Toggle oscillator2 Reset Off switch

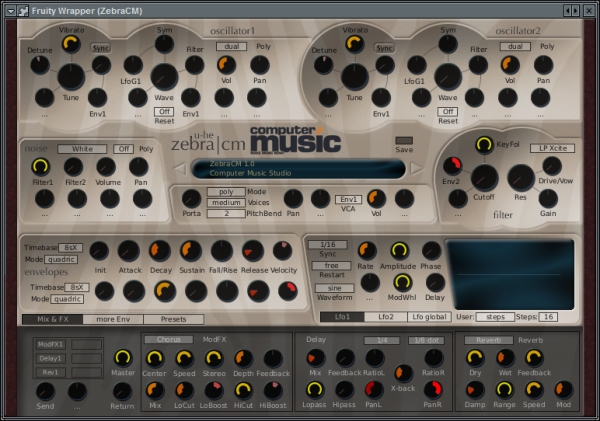[x=448, y=112]
